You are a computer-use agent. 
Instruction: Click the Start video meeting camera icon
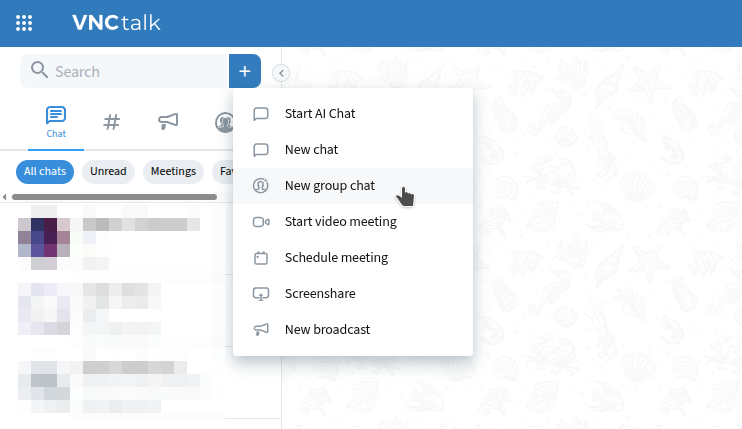(261, 222)
